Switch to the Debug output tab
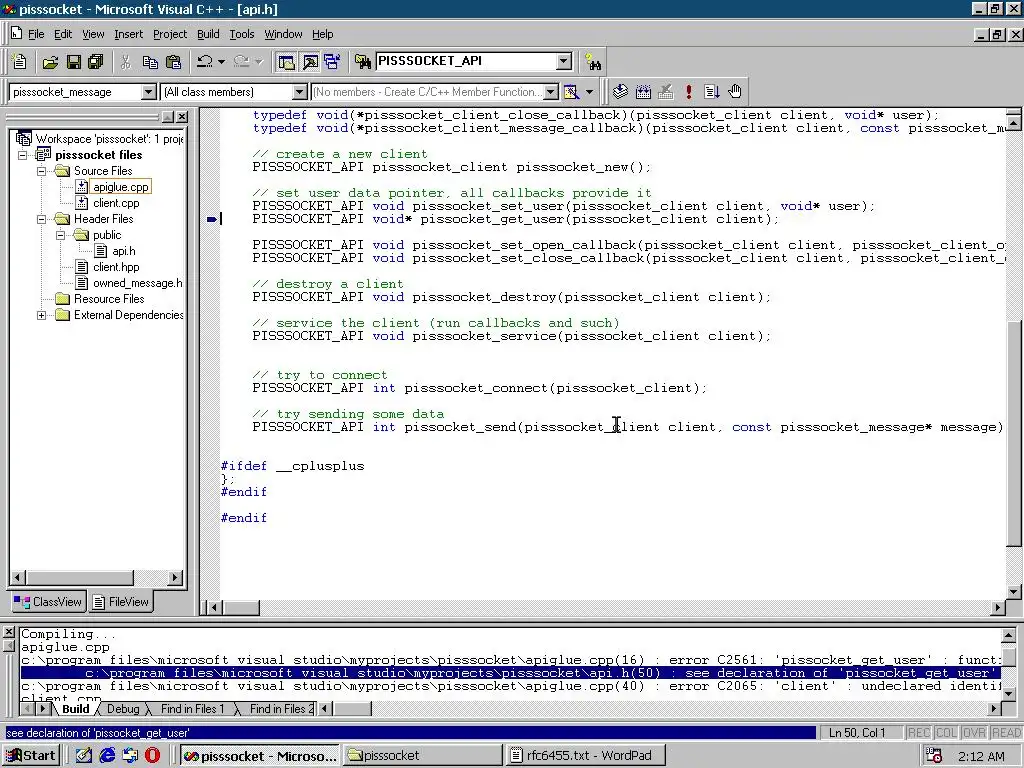This screenshot has height=768, width=1024. tap(123, 709)
